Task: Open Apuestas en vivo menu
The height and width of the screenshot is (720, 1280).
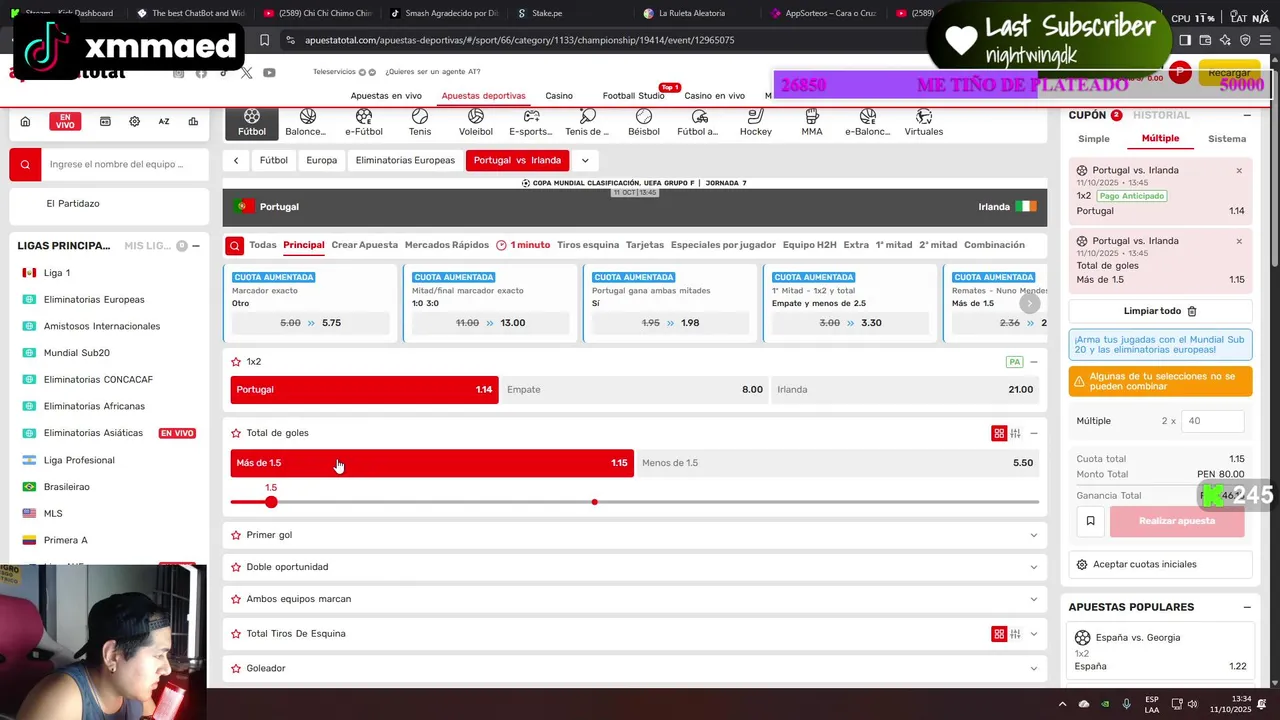Action: click(386, 96)
